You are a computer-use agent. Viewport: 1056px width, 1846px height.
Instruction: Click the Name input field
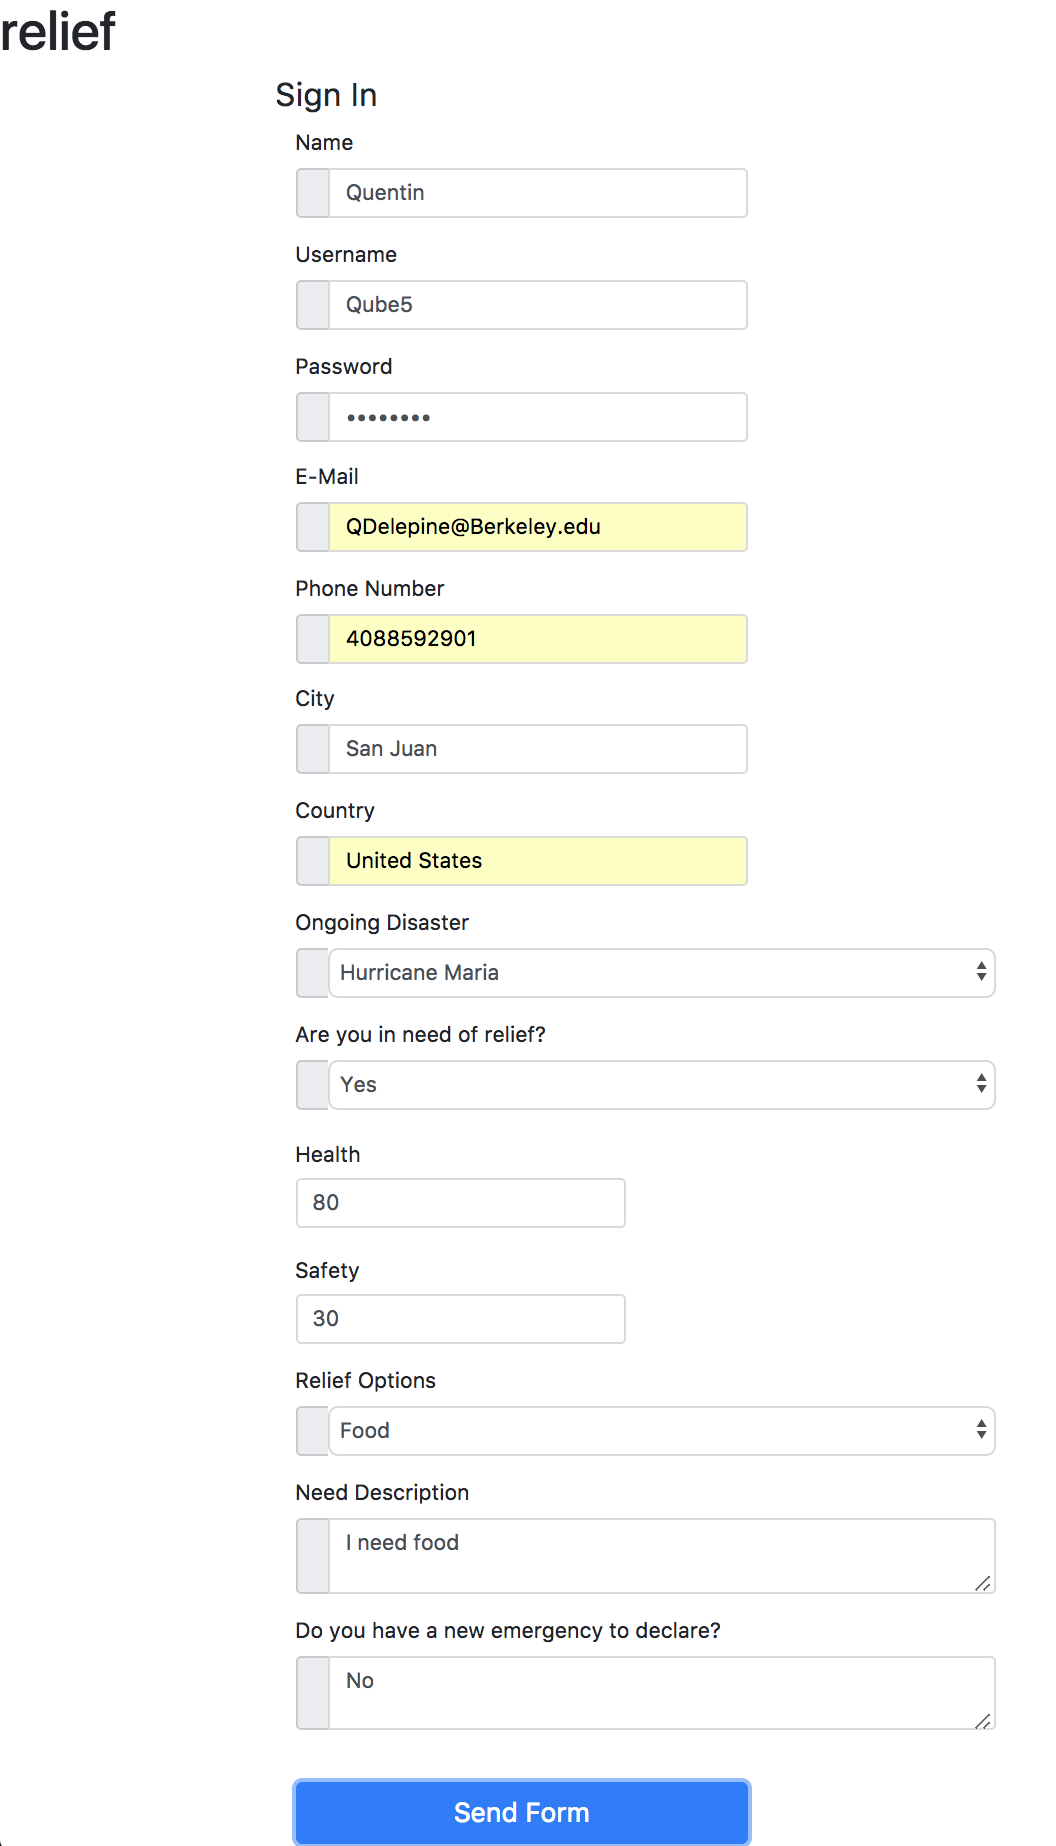(537, 193)
